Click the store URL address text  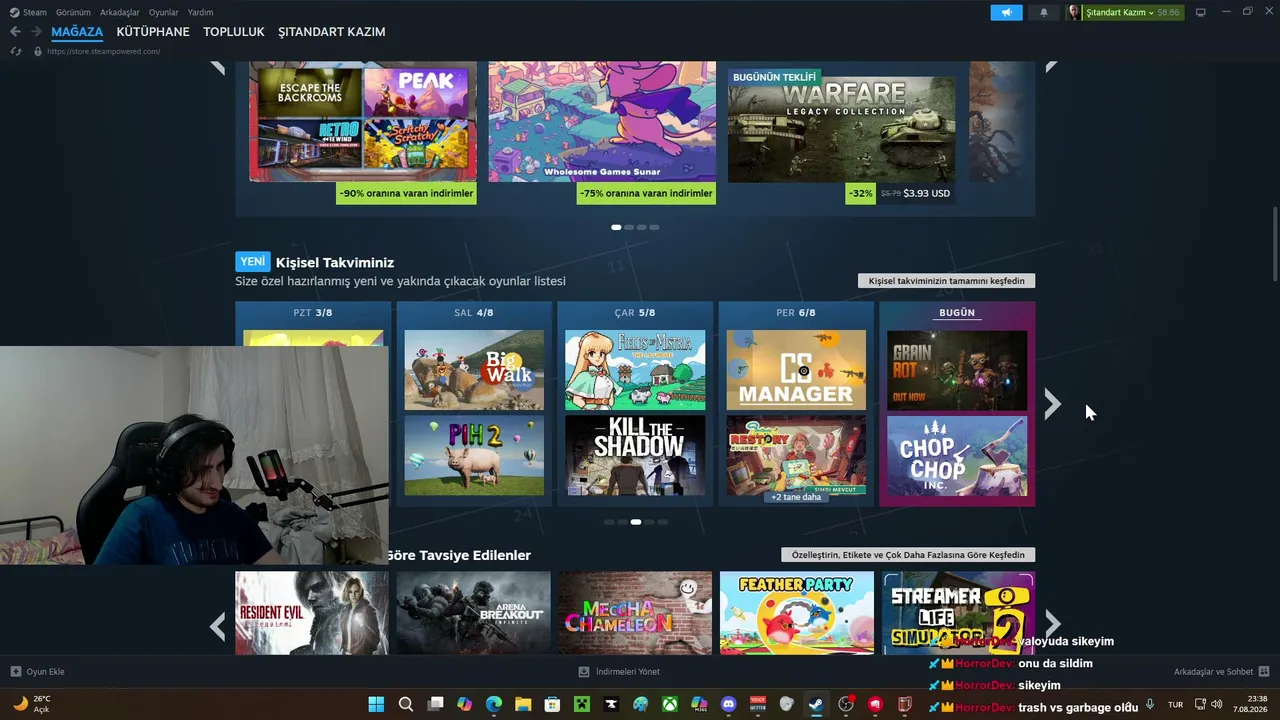(104, 51)
